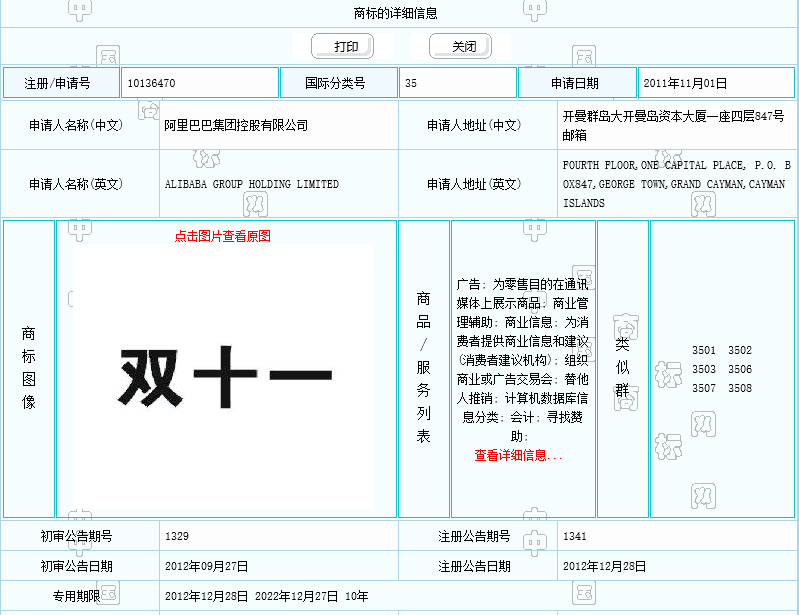Click the 初审公告期号 label
799x615 pixels.
pyautogui.click(x=76, y=536)
